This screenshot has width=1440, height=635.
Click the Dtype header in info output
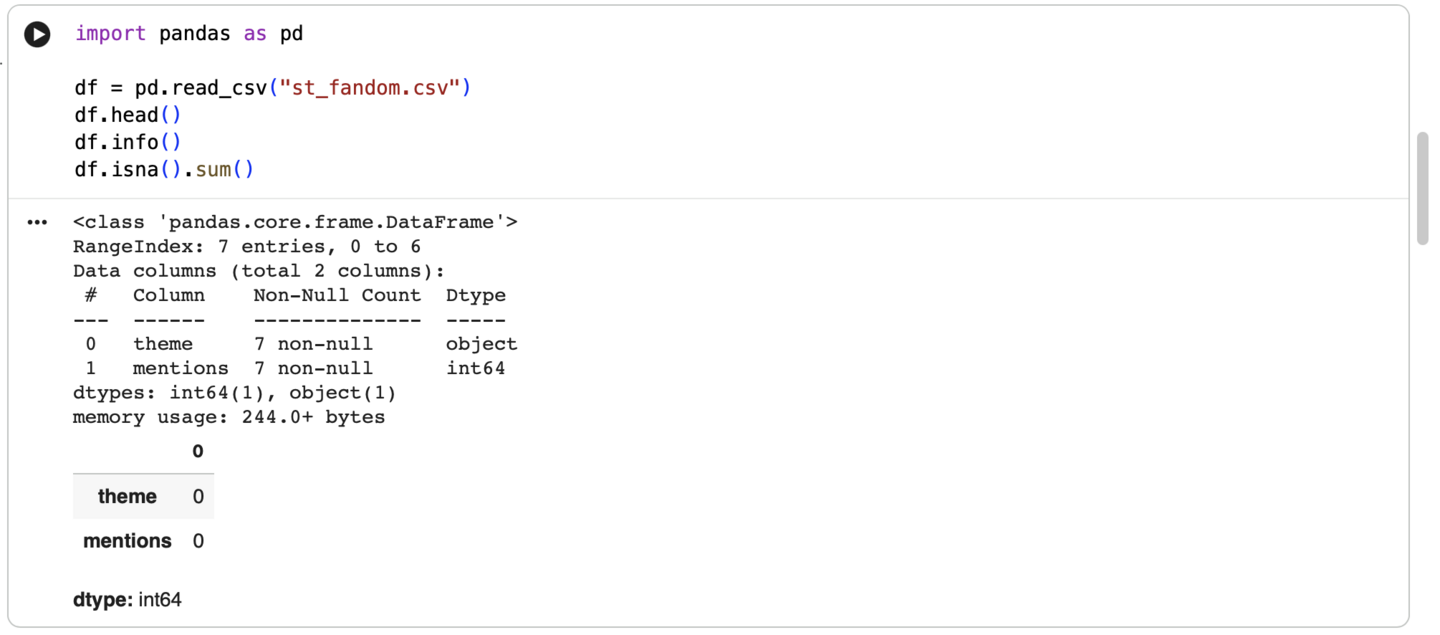click(x=476, y=295)
